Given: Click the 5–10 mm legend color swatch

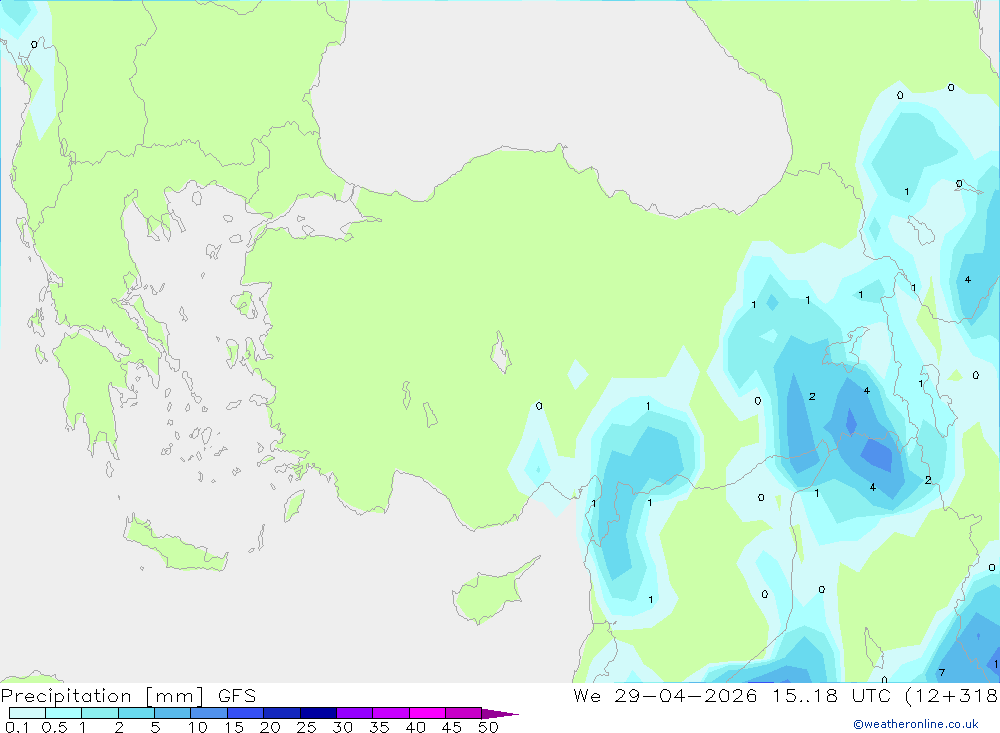Looking at the screenshot, I should tap(173, 713).
